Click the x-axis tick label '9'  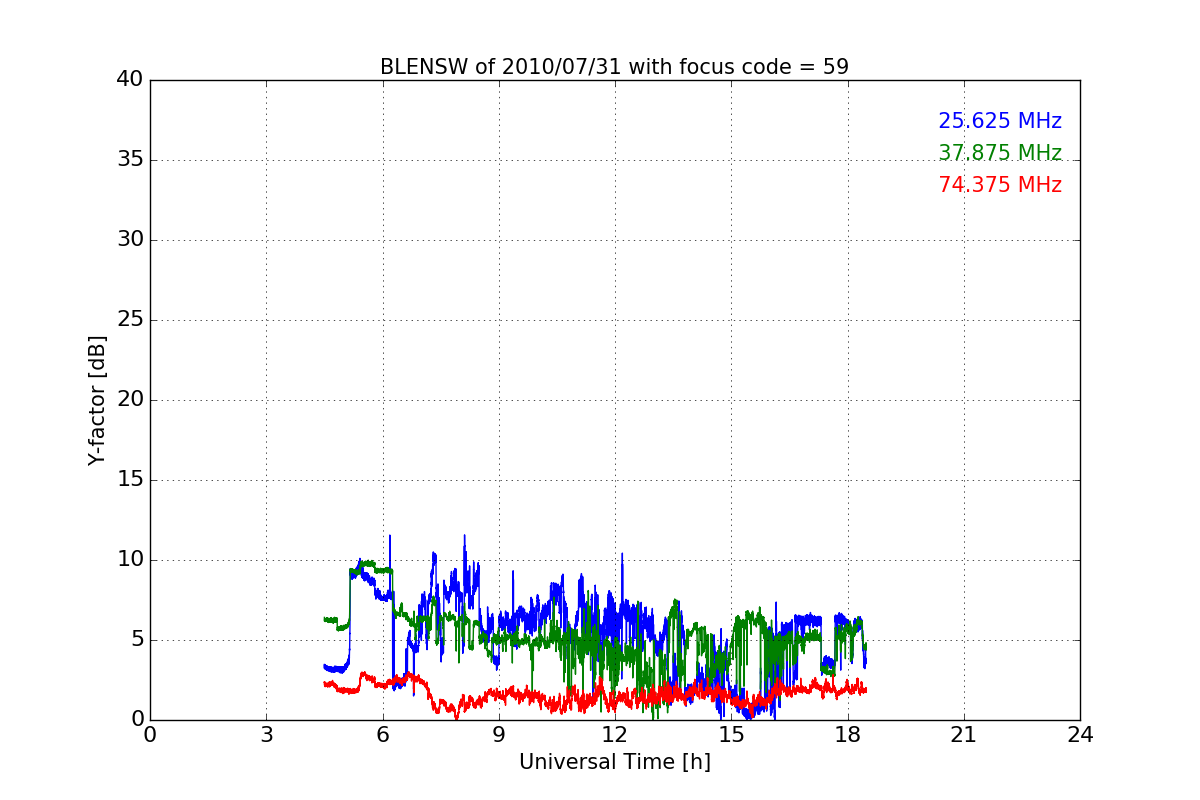(499, 735)
